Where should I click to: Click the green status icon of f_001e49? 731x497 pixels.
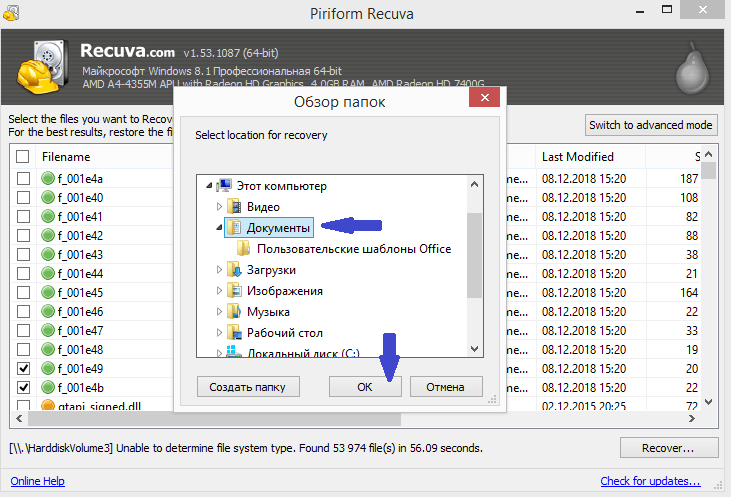pos(48,368)
